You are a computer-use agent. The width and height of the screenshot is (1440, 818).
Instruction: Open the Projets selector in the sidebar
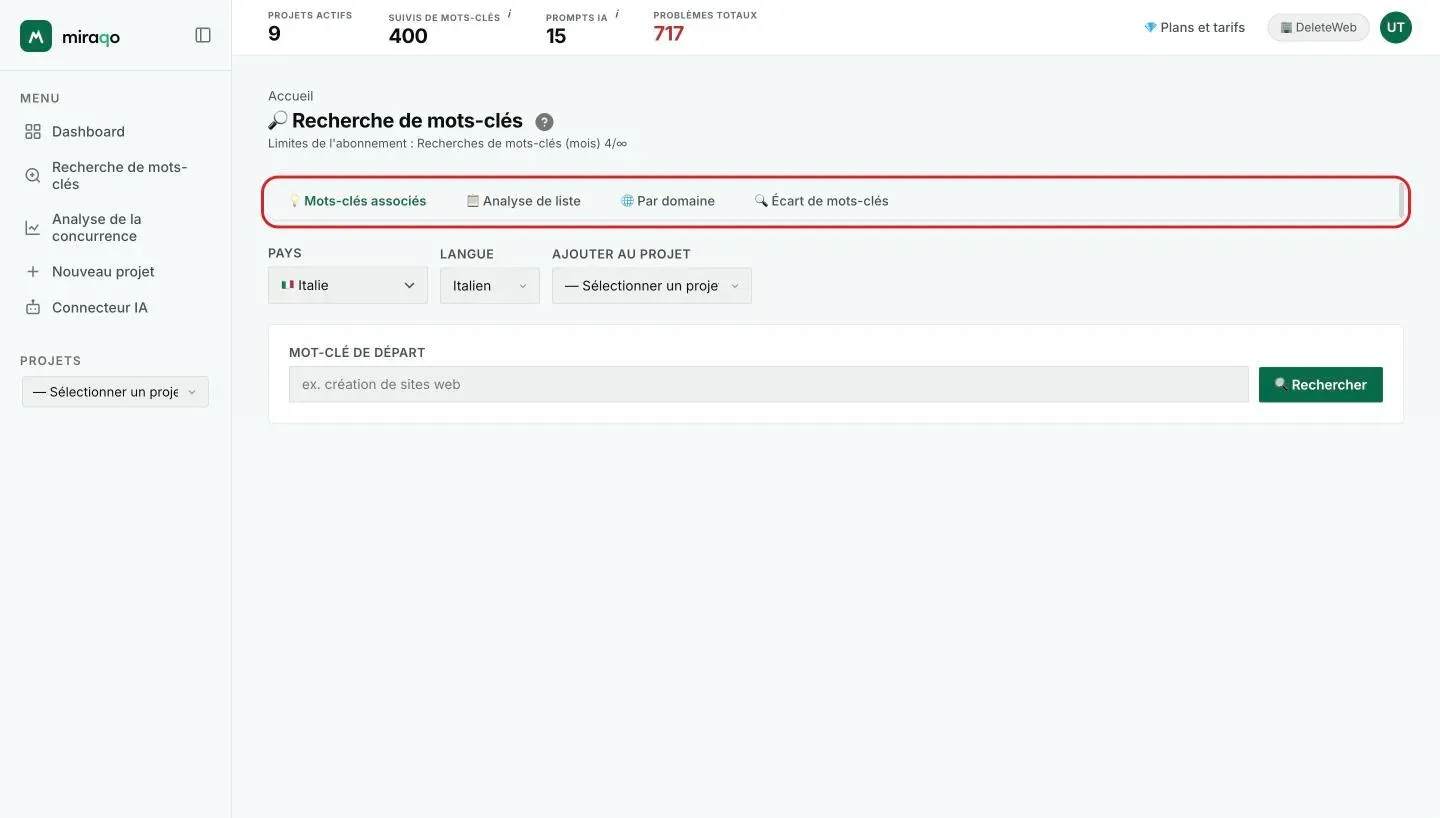click(x=115, y=392)
